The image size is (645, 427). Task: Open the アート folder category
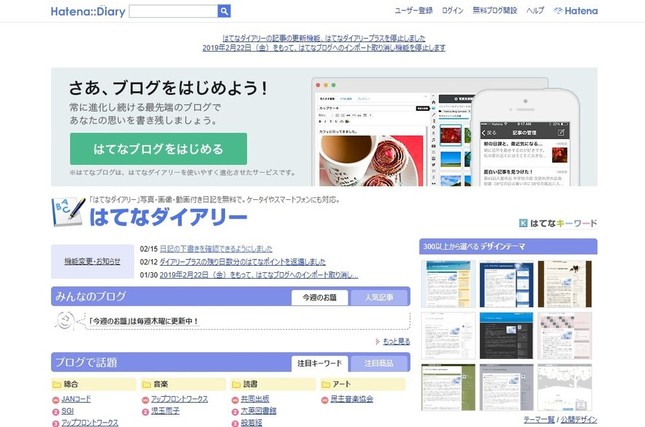337,383
